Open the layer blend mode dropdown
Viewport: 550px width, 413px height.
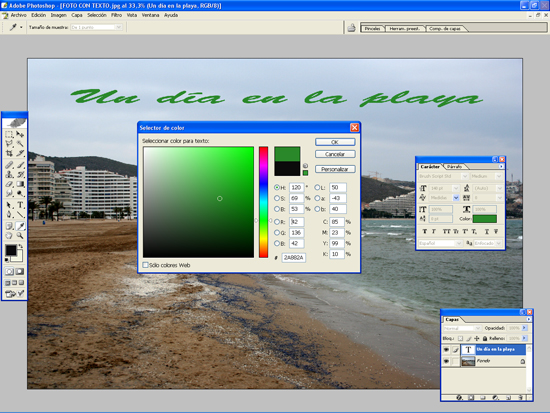(462, 328)
